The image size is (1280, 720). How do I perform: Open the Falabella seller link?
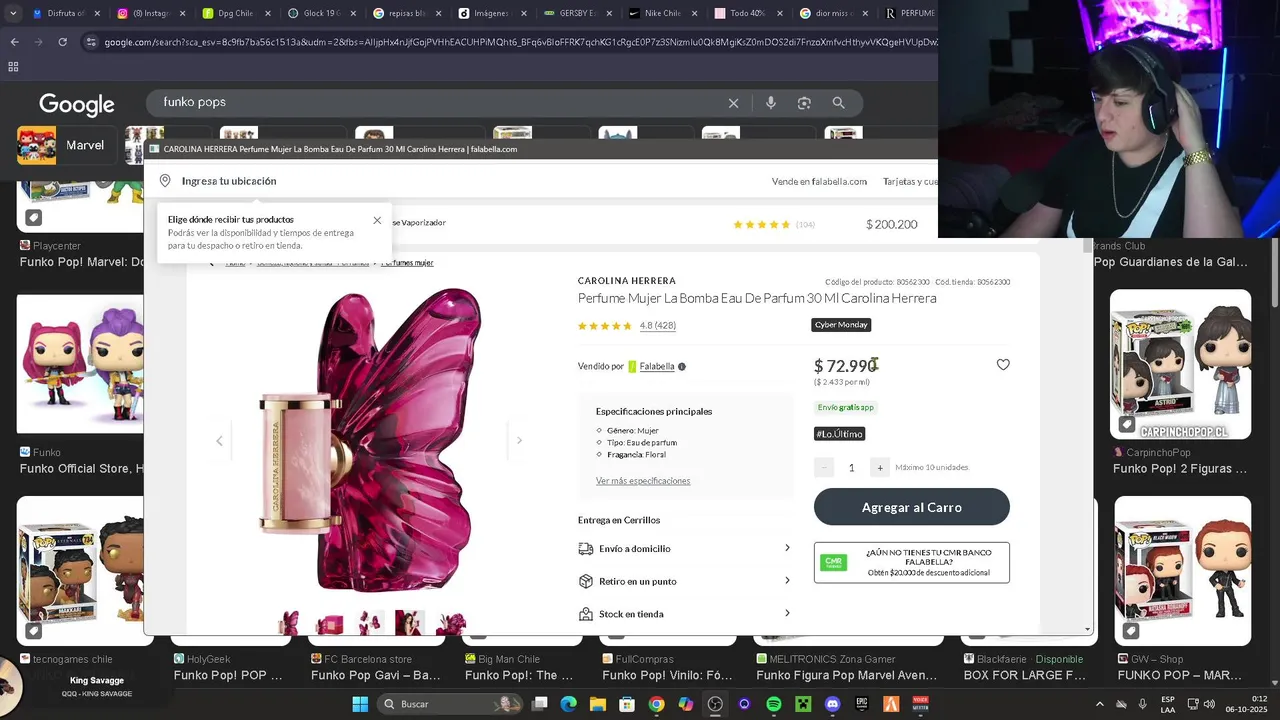(657, 367)
